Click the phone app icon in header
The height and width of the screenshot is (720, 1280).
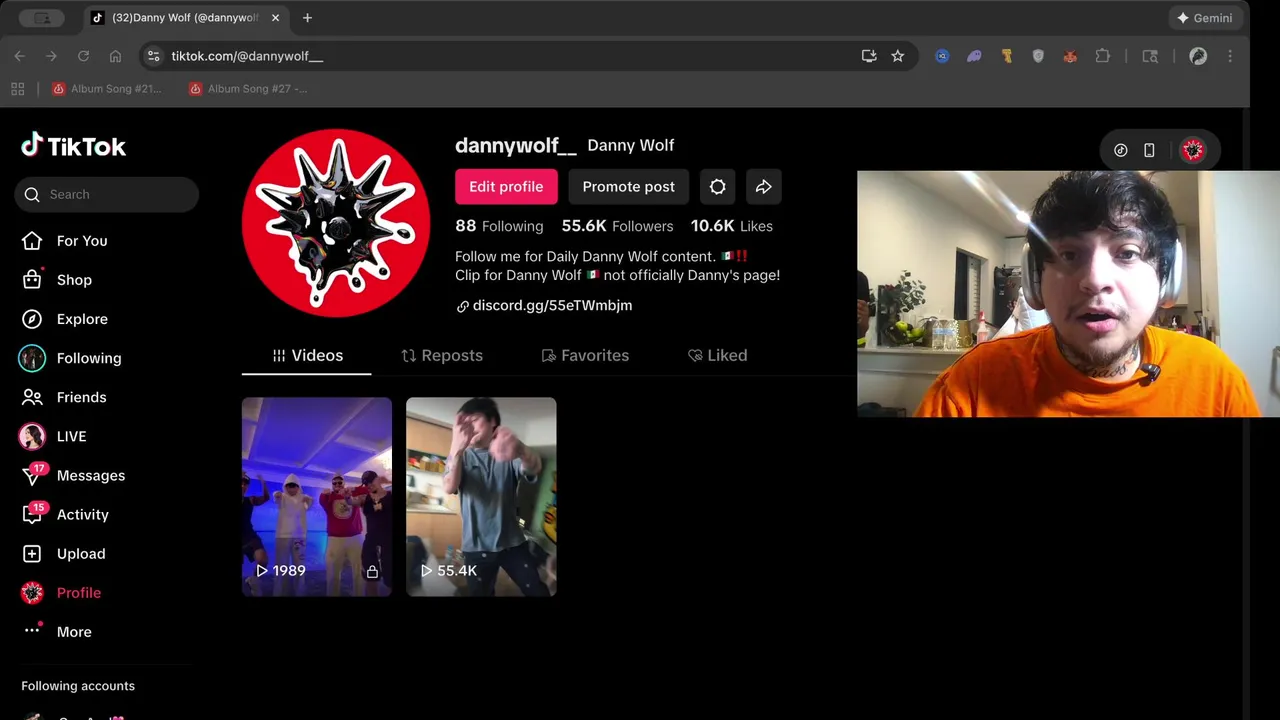[1149, 150]
